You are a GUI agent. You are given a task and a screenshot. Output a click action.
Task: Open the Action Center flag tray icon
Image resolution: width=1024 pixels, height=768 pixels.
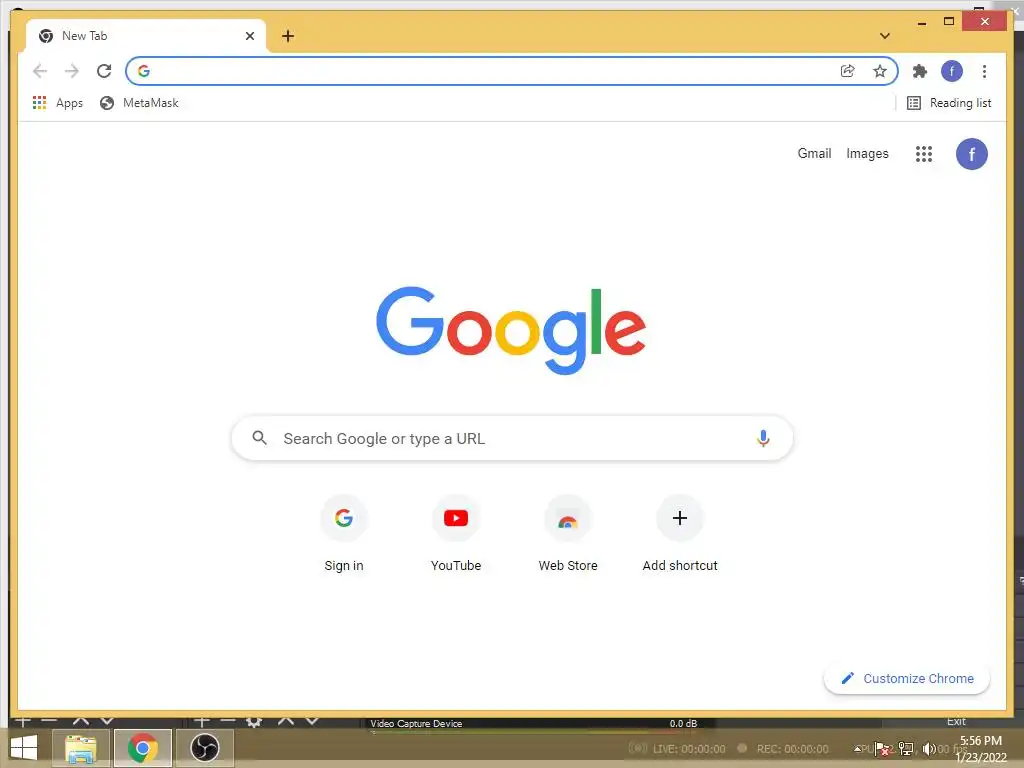[882, 748]
